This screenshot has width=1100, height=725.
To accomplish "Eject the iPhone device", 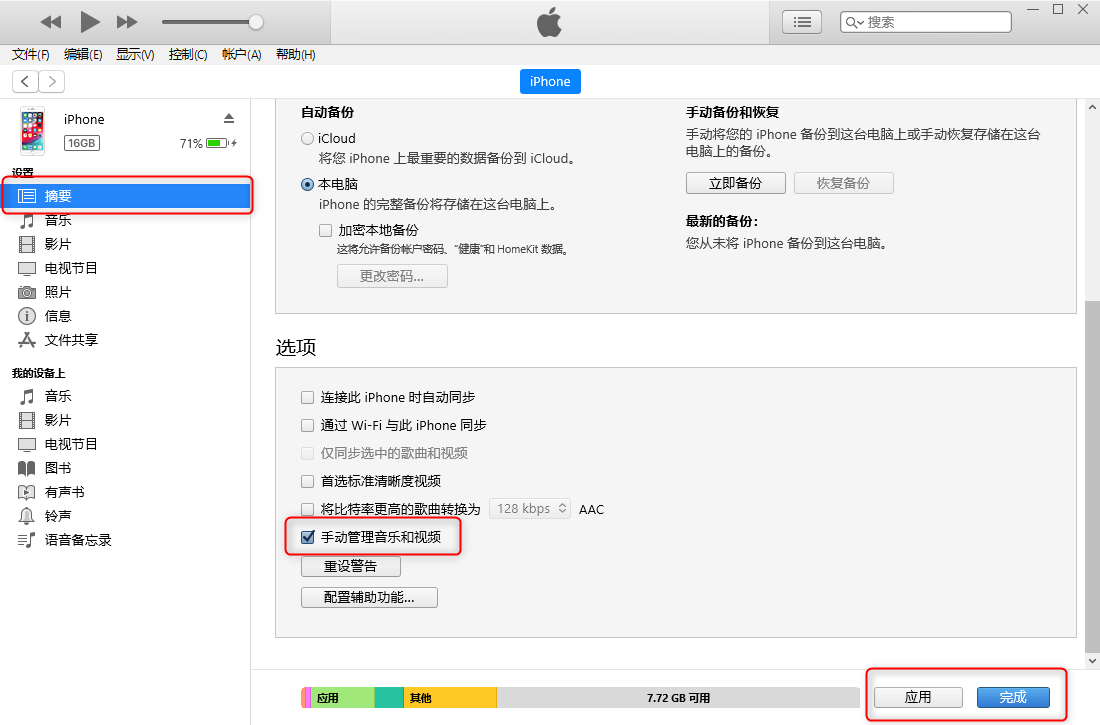I will click(229, 118).
